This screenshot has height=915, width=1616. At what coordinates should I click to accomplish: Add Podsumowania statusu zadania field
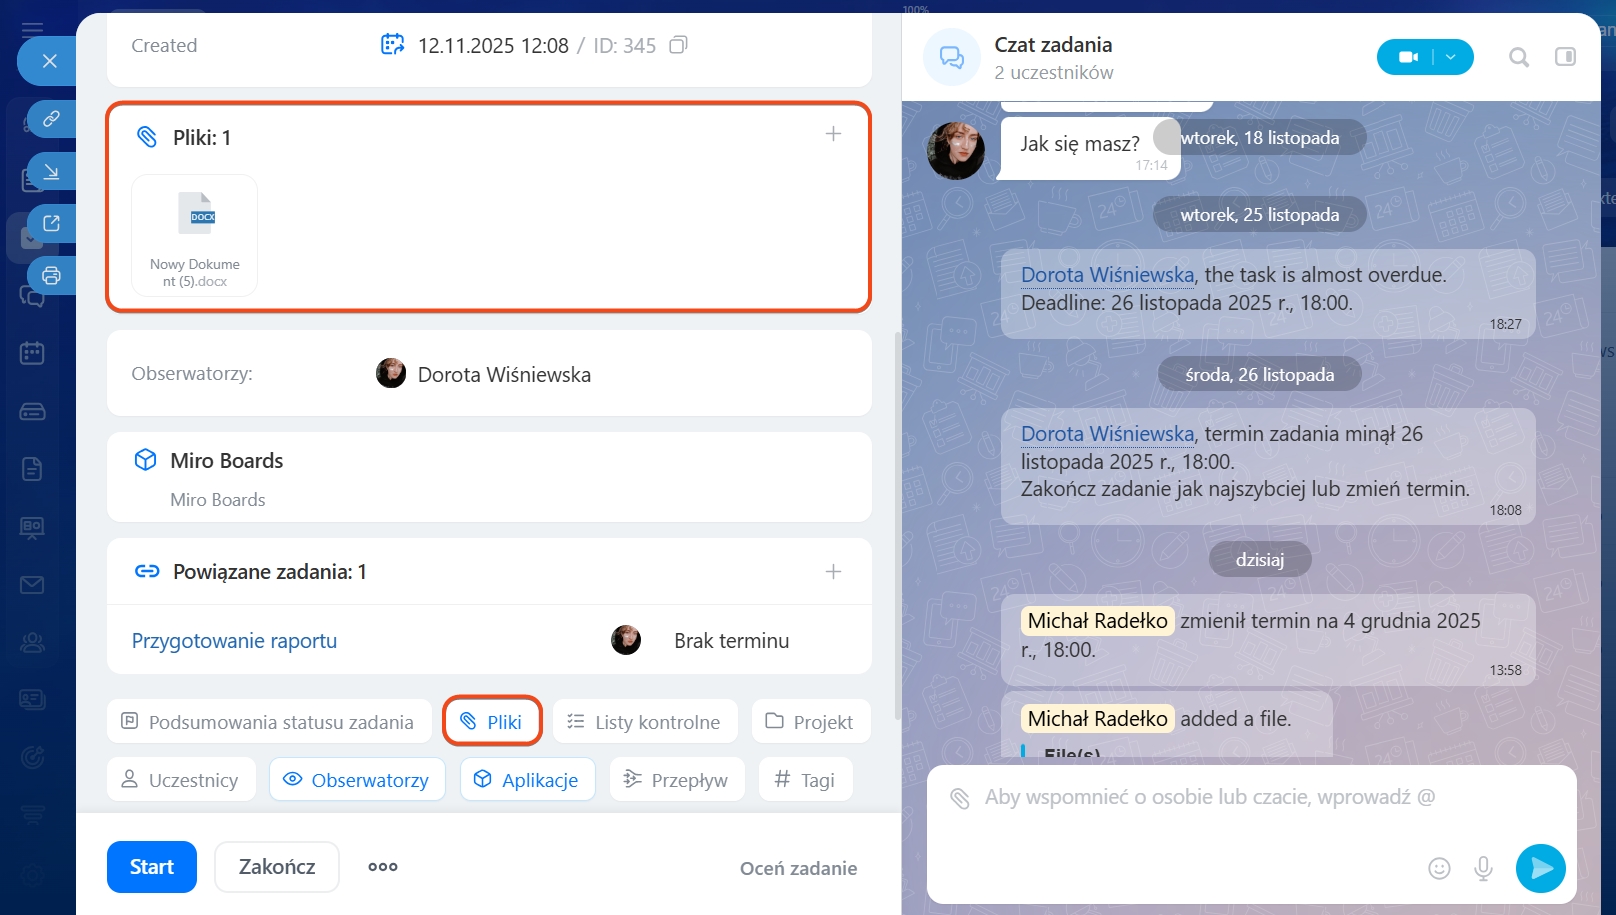(x=269, y=721)
